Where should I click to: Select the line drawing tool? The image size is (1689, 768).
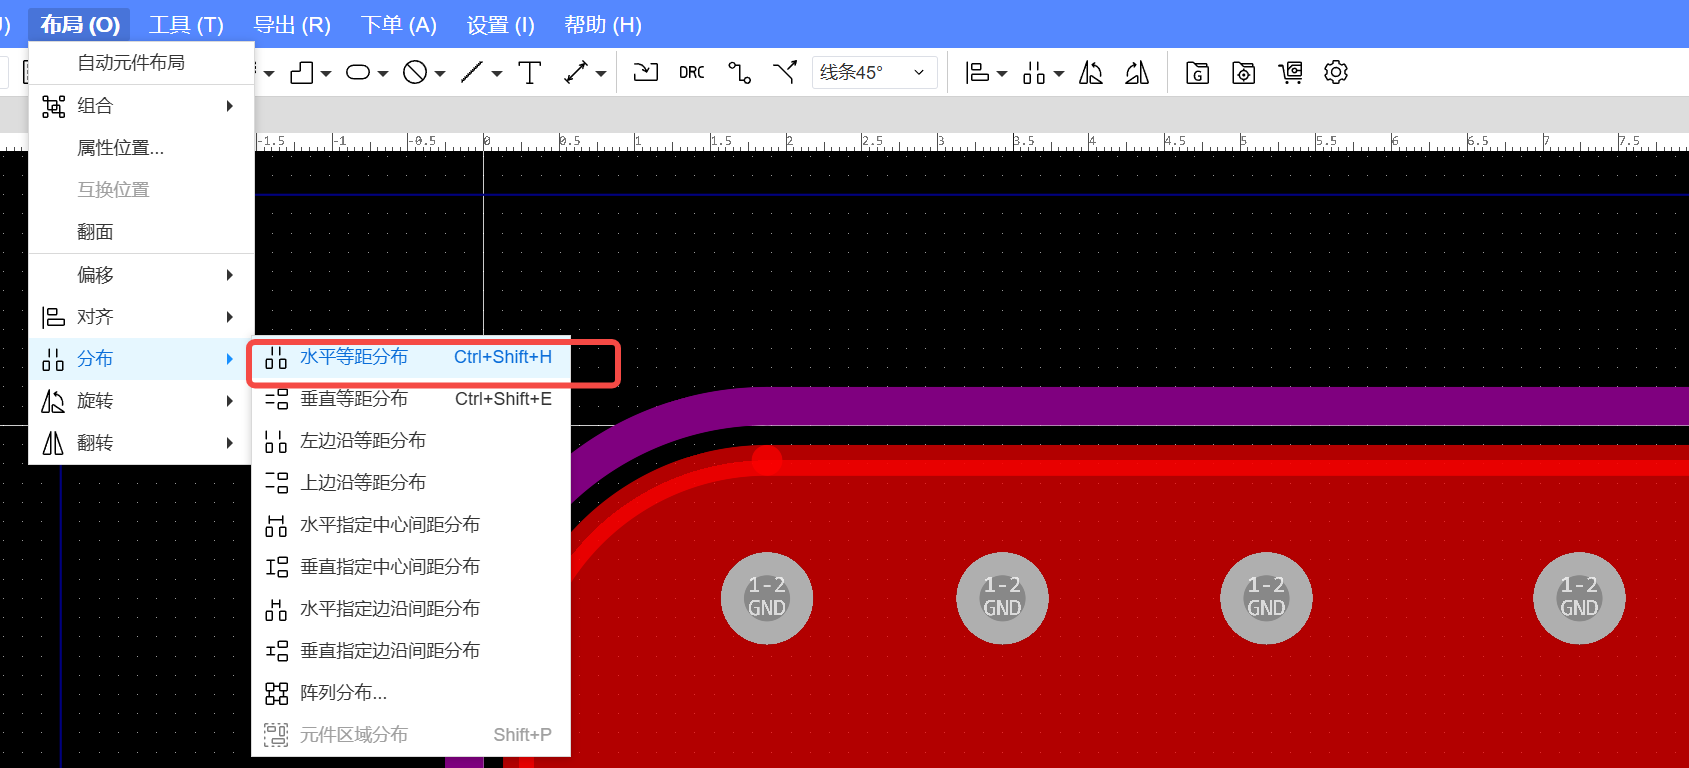tap(471, 72)
